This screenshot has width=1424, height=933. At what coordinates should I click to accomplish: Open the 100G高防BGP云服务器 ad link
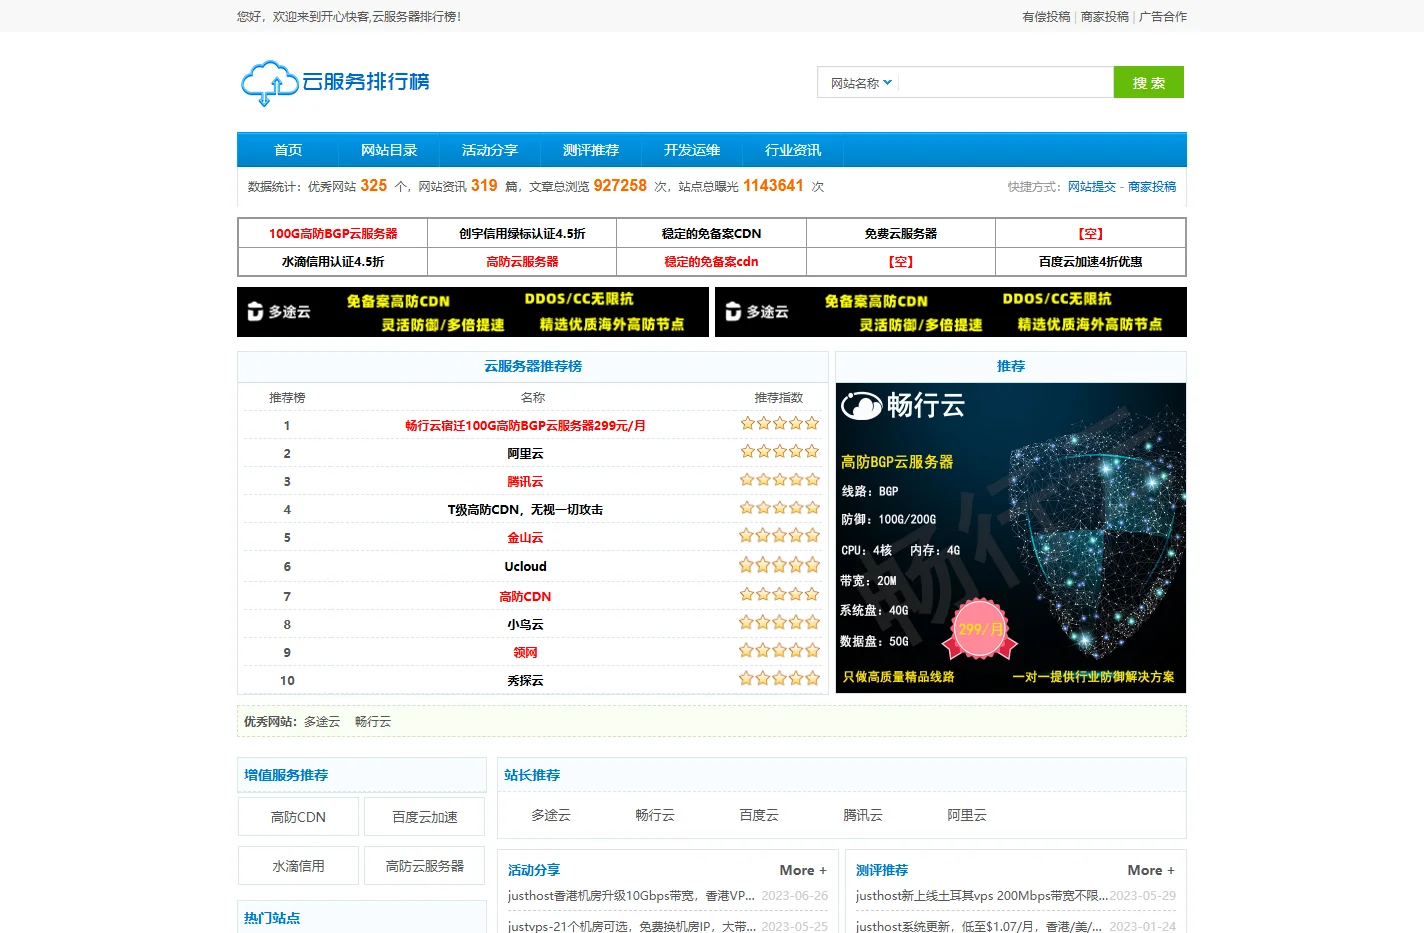[333, 233]
